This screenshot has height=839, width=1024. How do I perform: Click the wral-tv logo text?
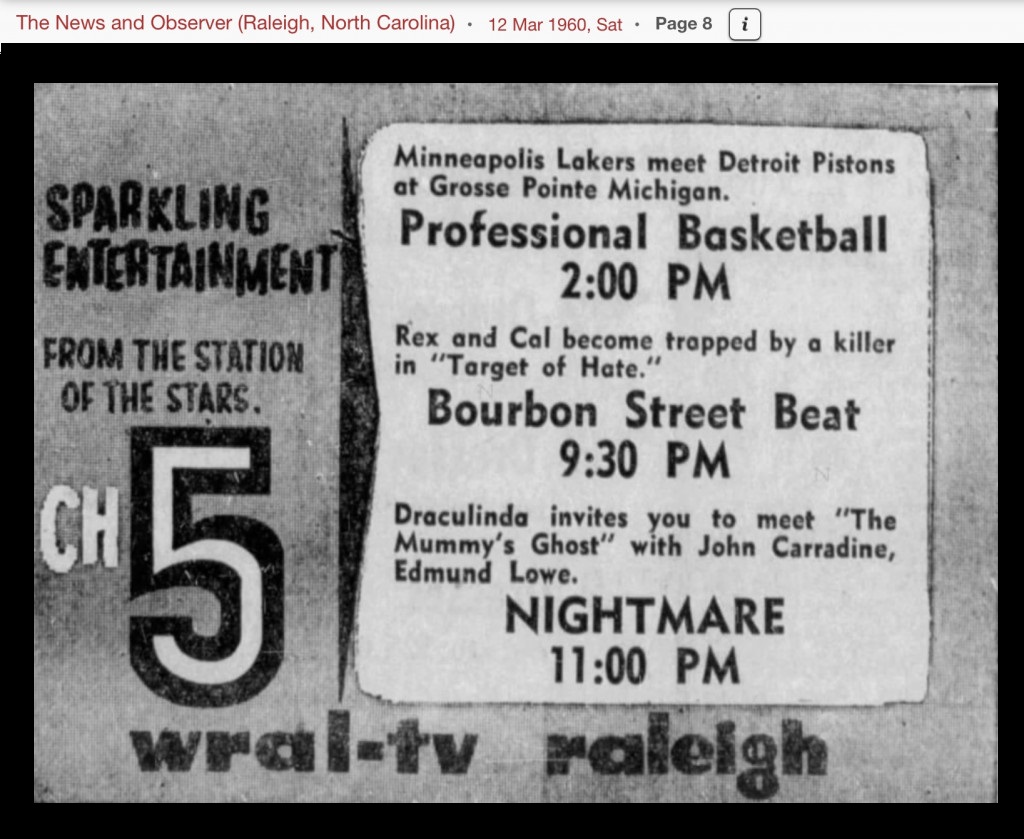coord(303,750)
